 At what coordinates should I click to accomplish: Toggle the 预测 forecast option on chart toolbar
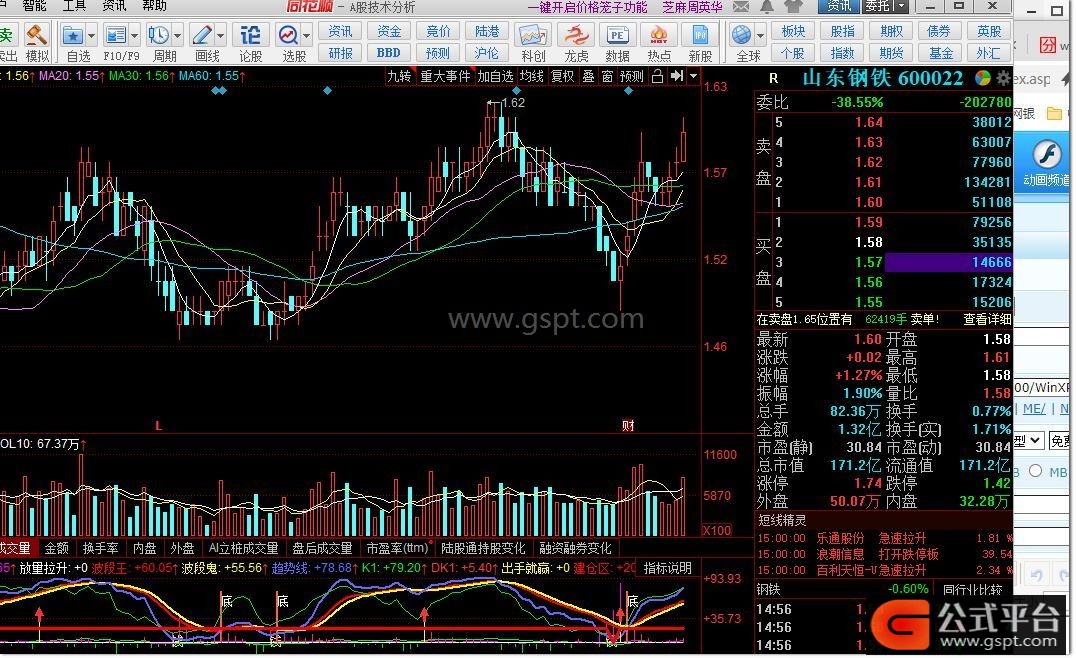(x=632, y=76)
